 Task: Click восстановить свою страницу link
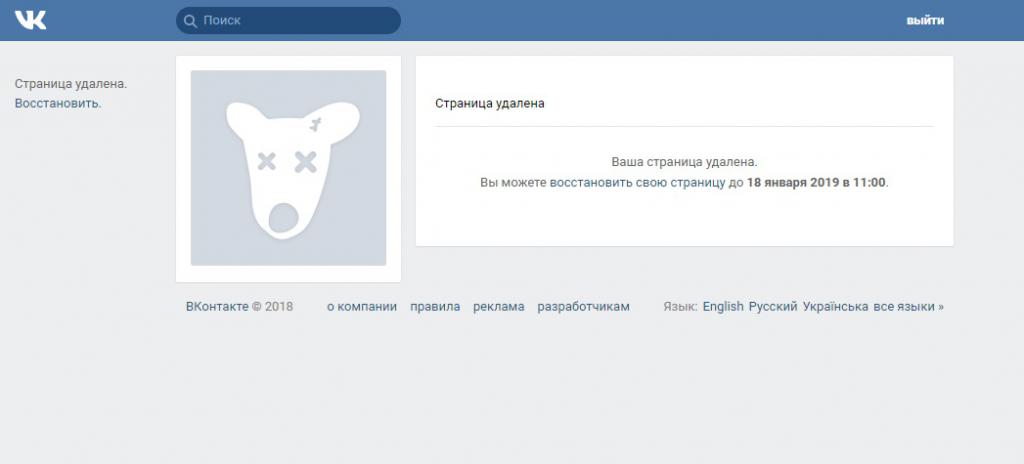637,182
